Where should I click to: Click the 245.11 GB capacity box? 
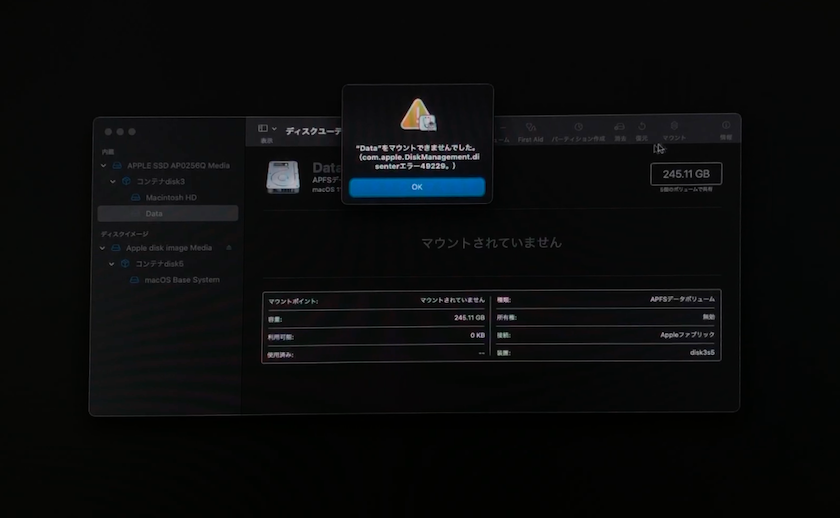click(x=686, y=174)
